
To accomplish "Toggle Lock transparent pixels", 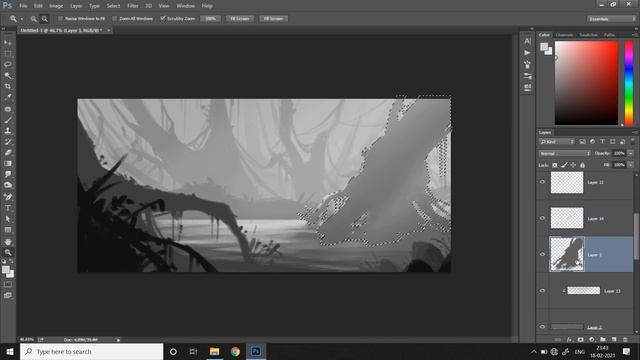I will tap(555, 165).
